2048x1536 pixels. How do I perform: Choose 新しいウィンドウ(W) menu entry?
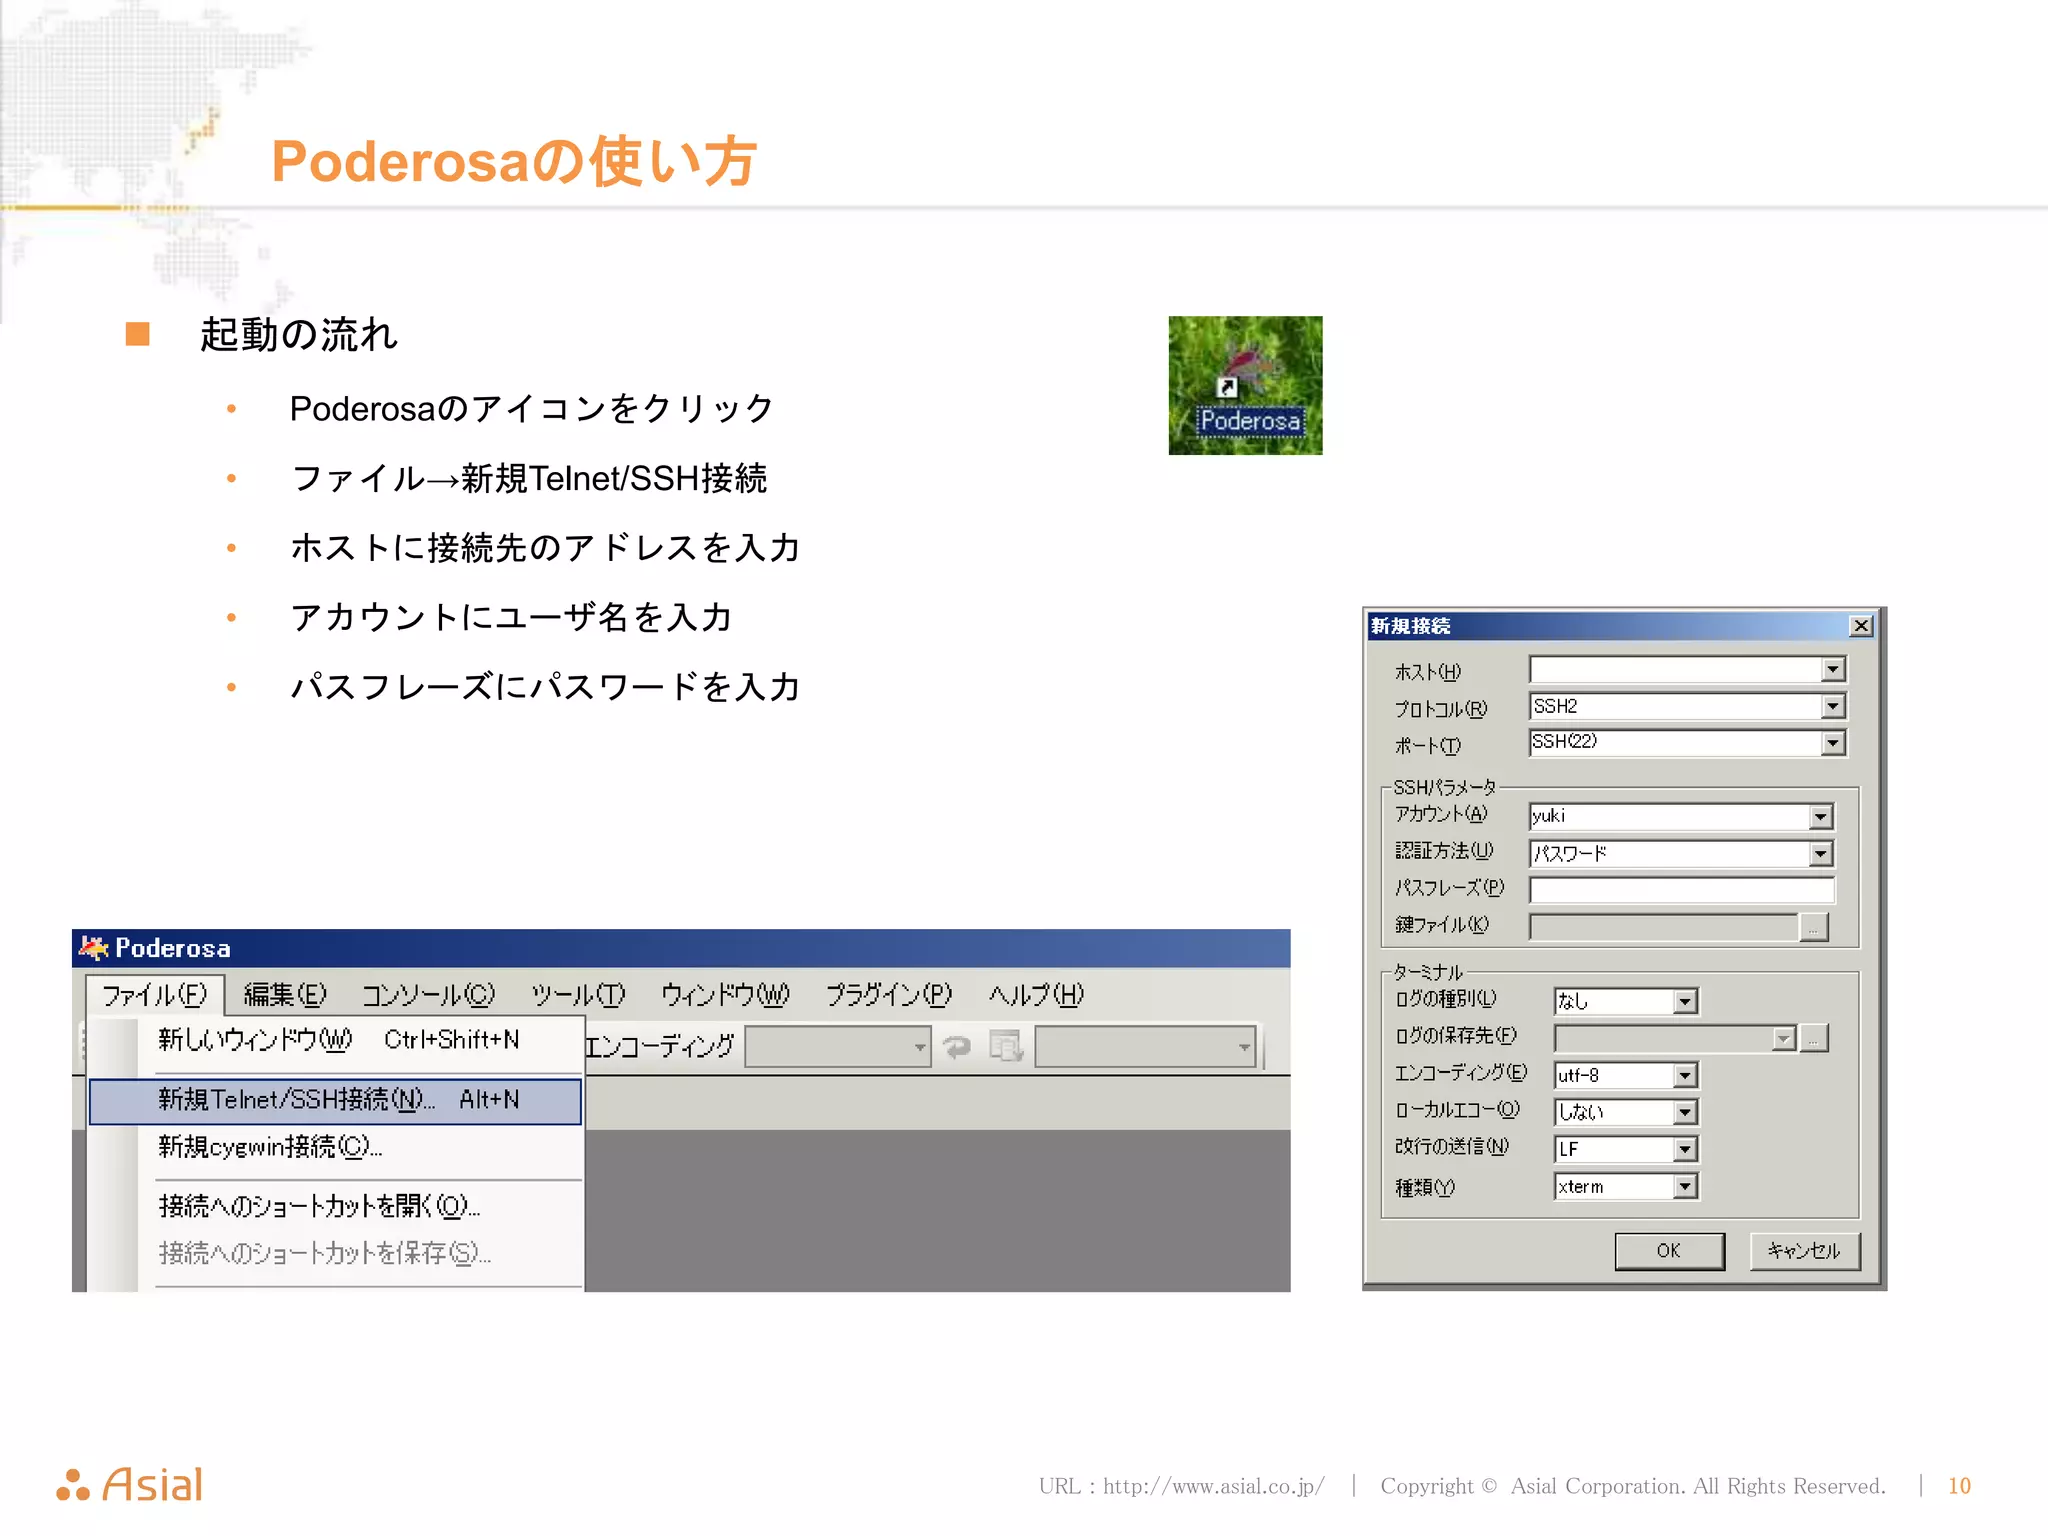[x=336, y=1040]
